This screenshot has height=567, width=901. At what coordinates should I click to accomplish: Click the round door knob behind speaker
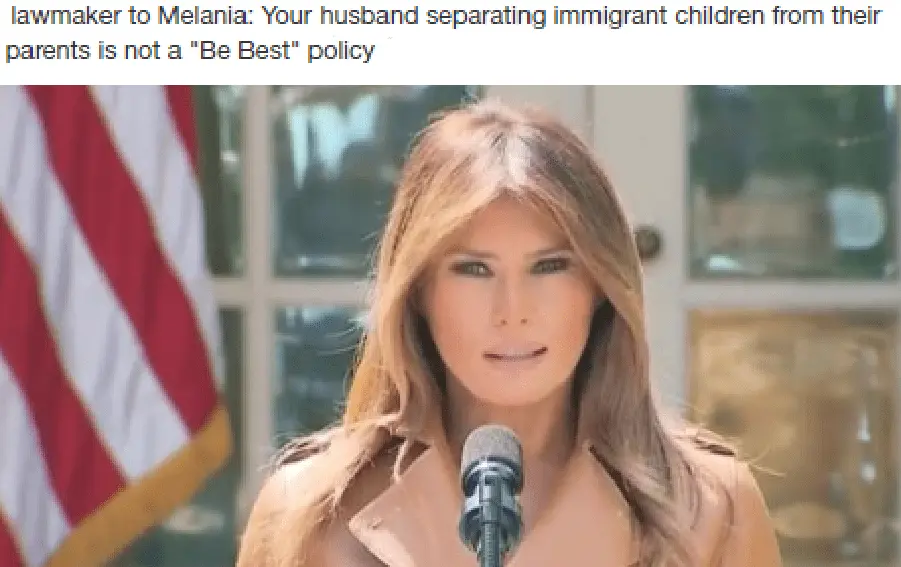pyautogui.click(x=648, y=241)
